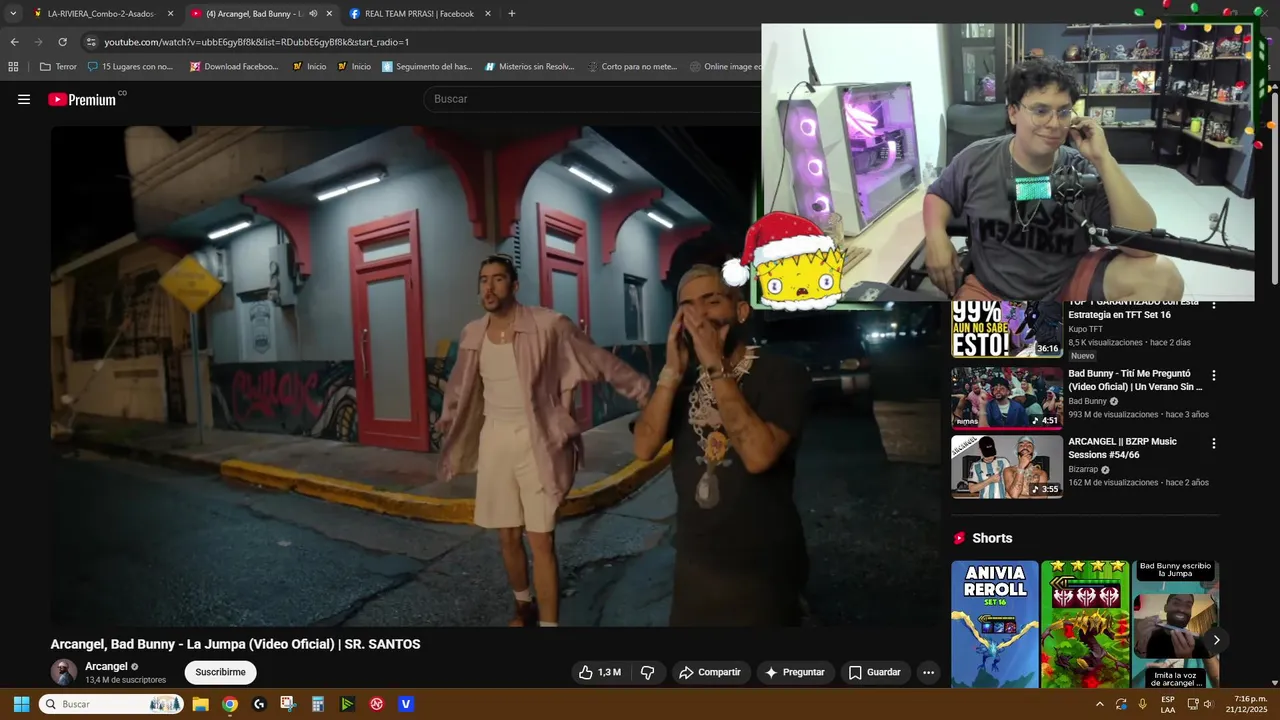
Task: Open options for Kupo TFT video
Action: click(x=1214, y=304)
